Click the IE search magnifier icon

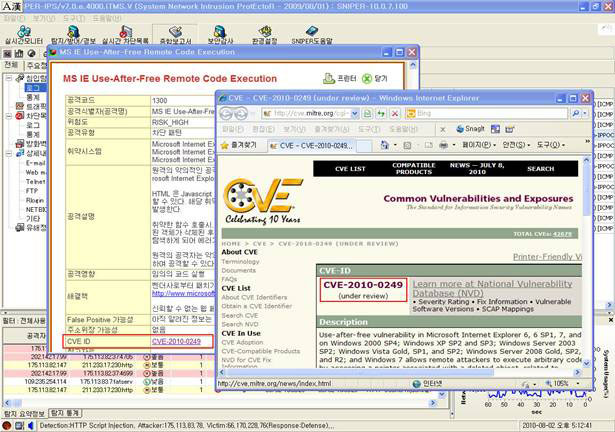575,114
